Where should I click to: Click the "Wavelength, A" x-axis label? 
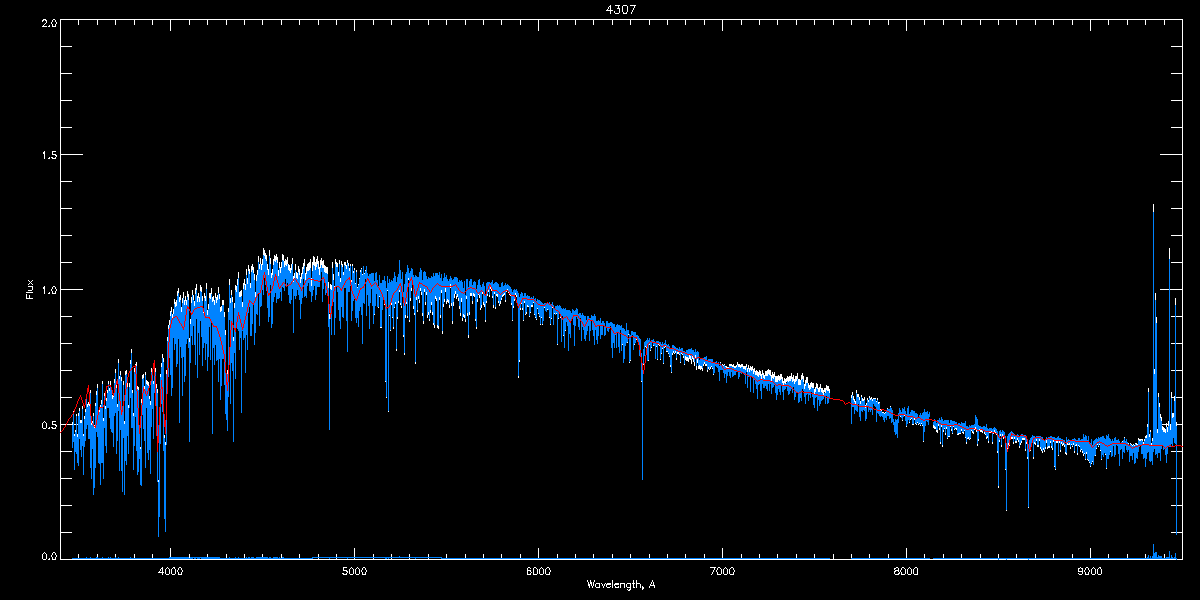621,585
